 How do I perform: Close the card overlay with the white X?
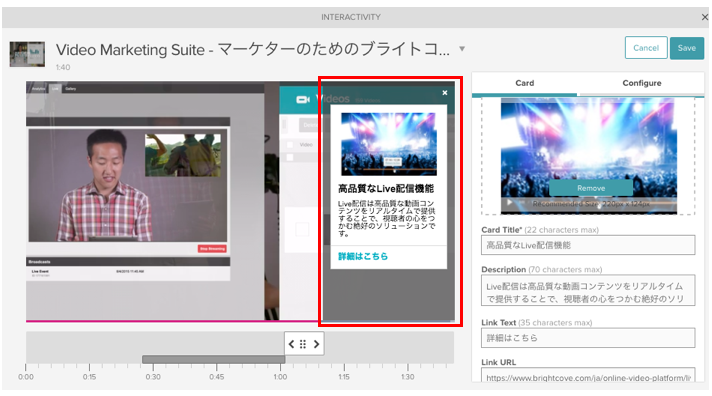tap(445, 93)
